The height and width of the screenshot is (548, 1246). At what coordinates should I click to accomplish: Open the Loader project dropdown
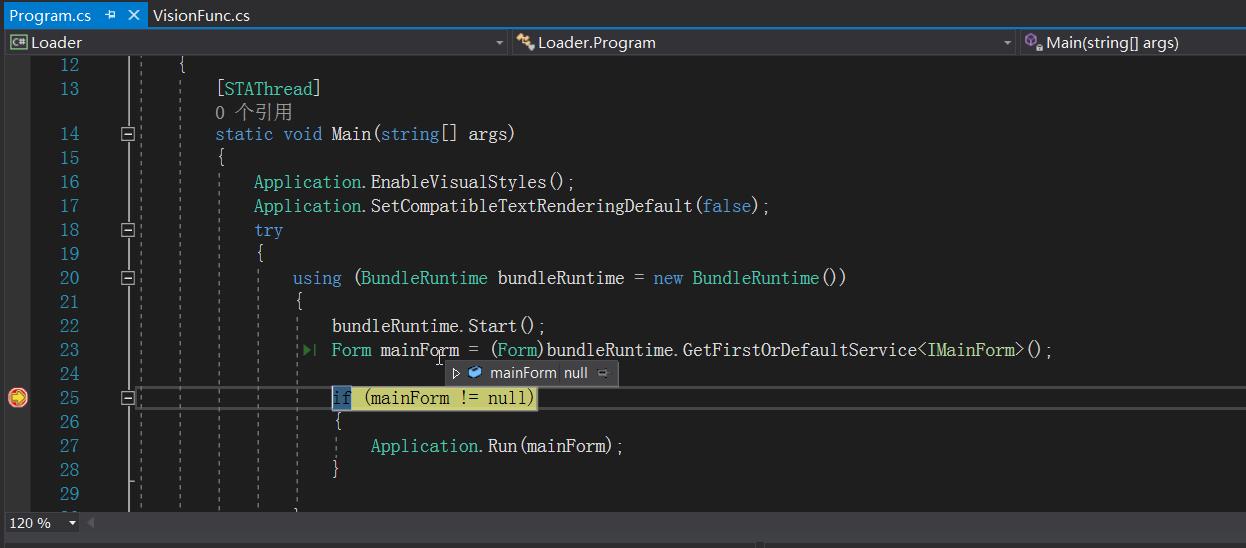coord(500,43)
